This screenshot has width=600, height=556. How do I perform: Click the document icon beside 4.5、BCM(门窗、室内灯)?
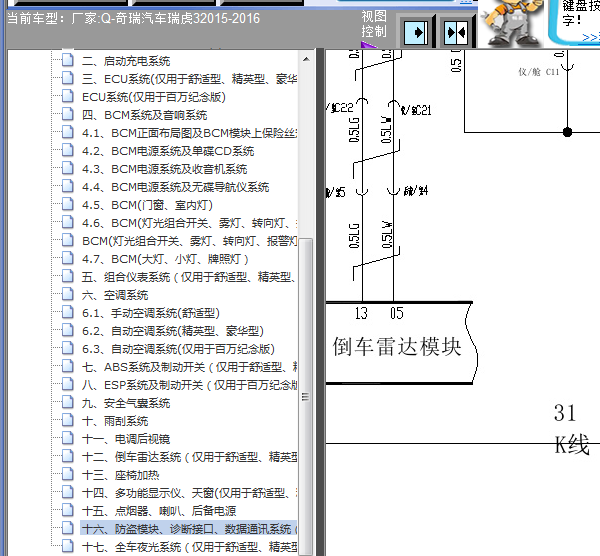(x=68, y=204)
